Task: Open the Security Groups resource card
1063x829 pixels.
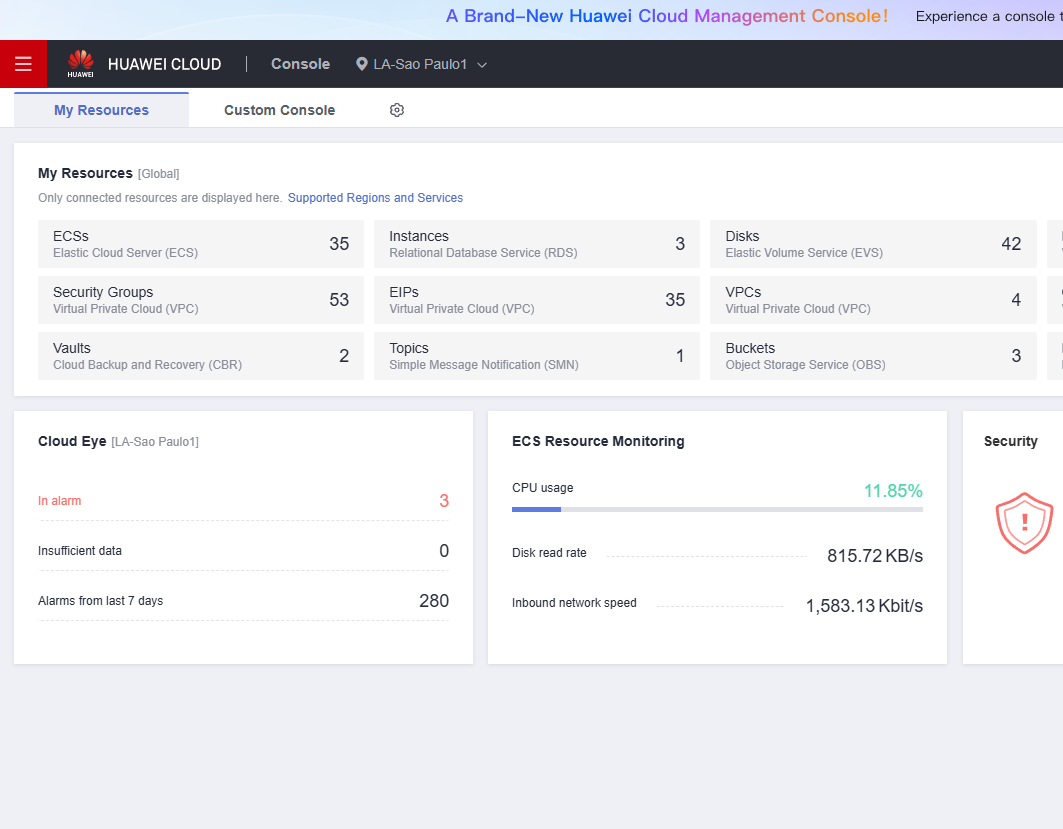Action: (201, 300)
